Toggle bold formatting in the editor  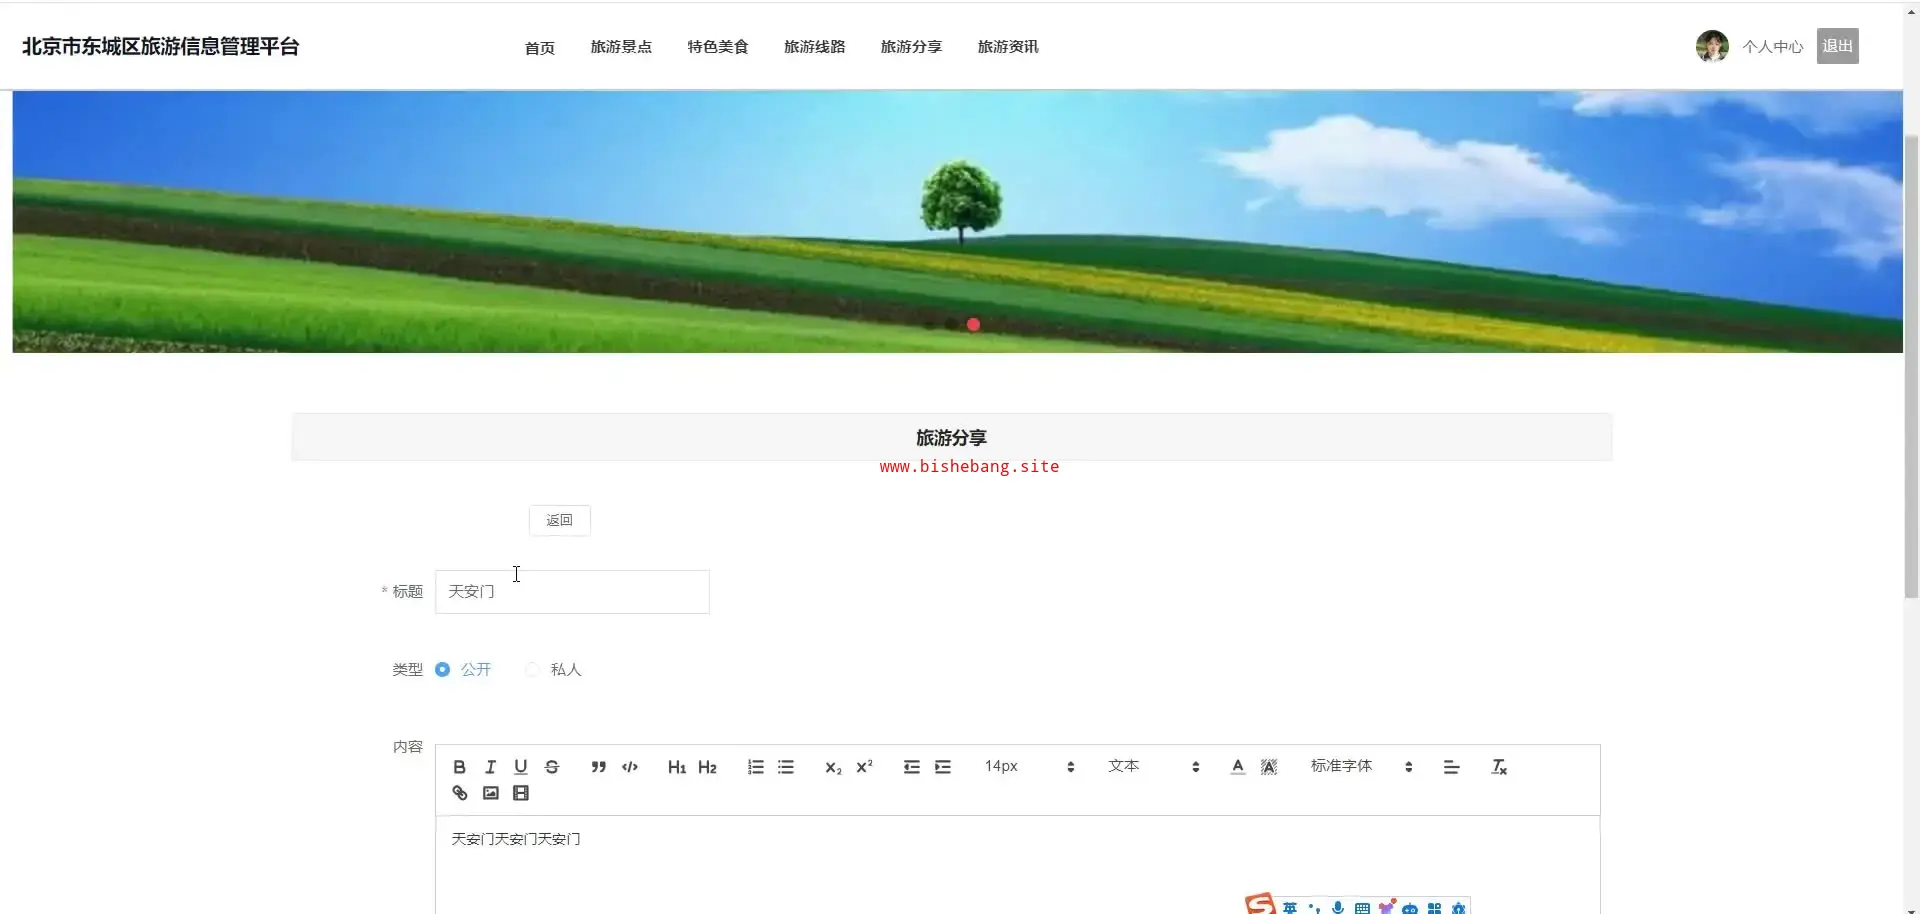click(x=459, y=767)
